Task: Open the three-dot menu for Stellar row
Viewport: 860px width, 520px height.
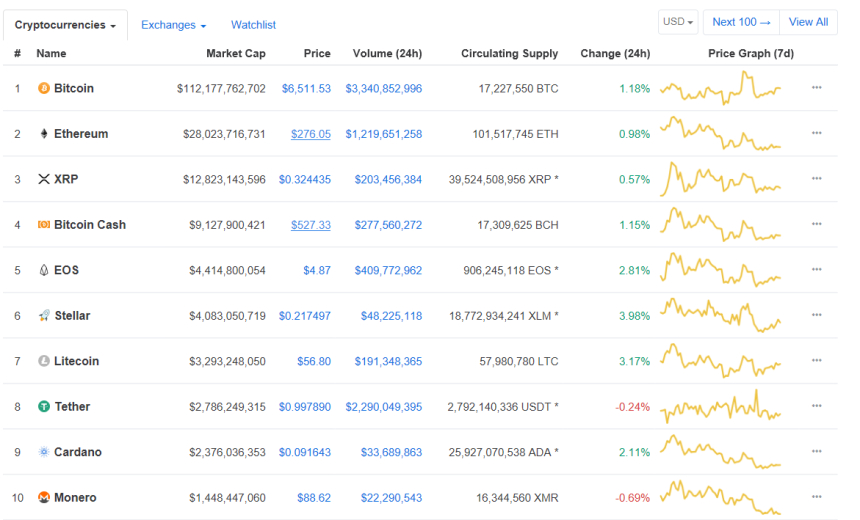Action: tap(817, 315)
